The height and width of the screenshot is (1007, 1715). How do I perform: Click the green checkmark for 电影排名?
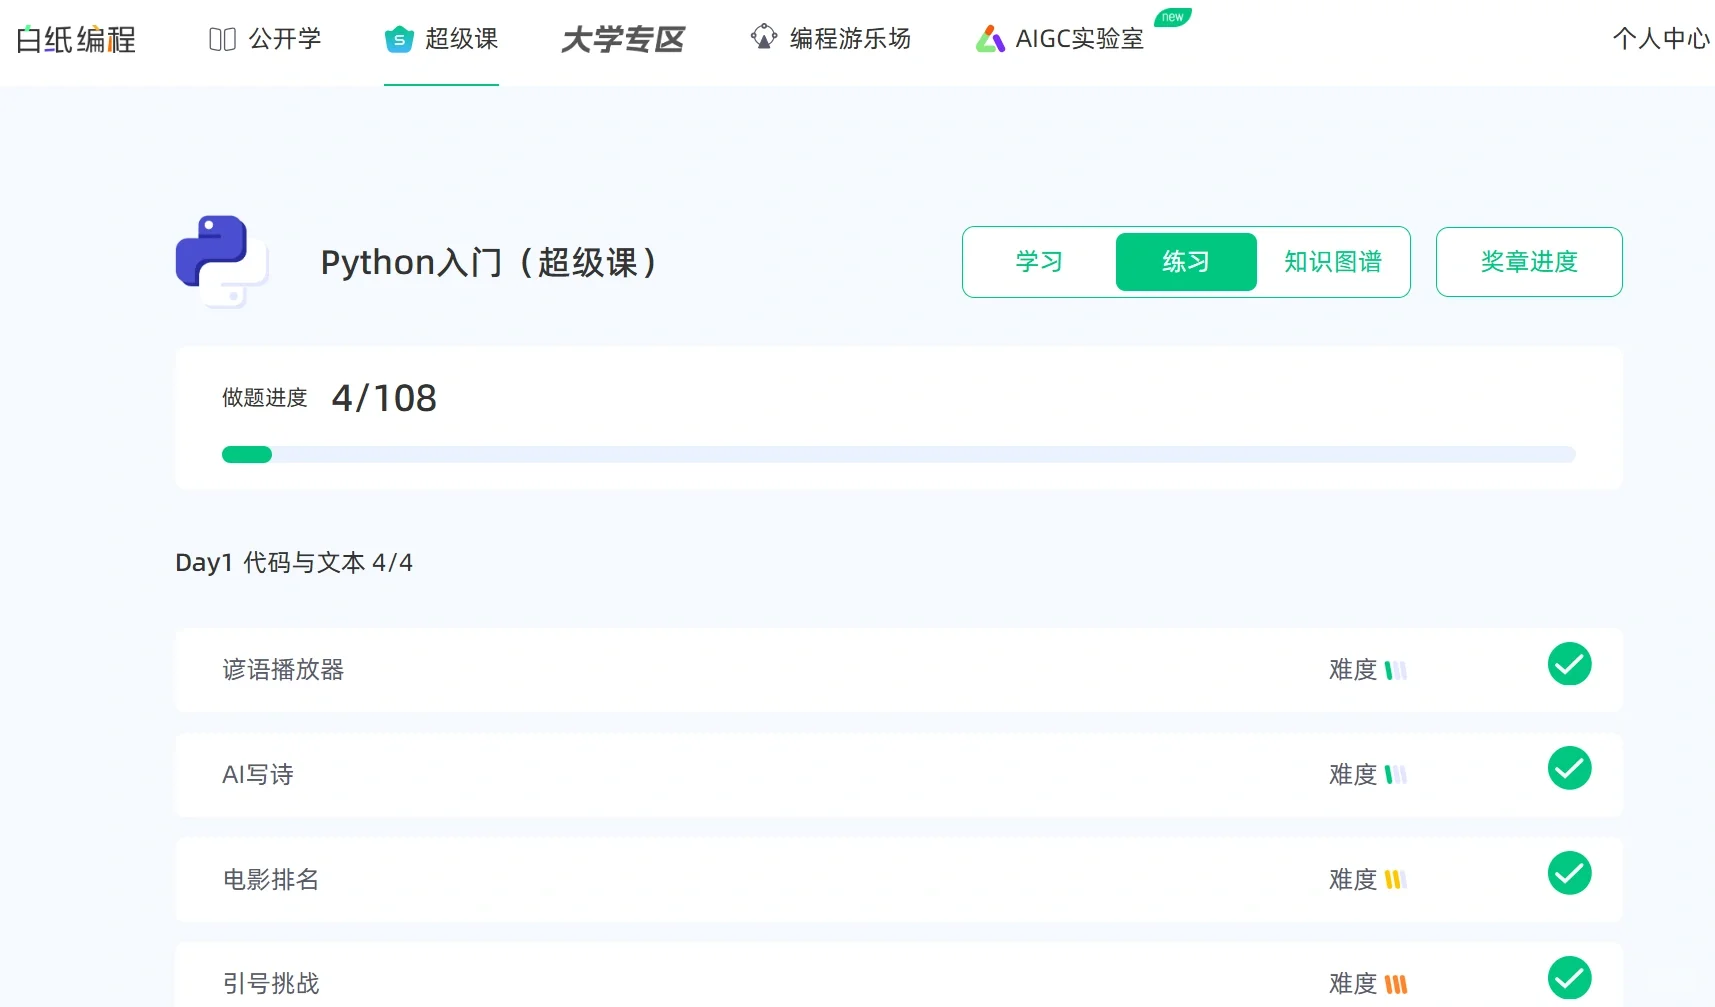(1569, 873)
